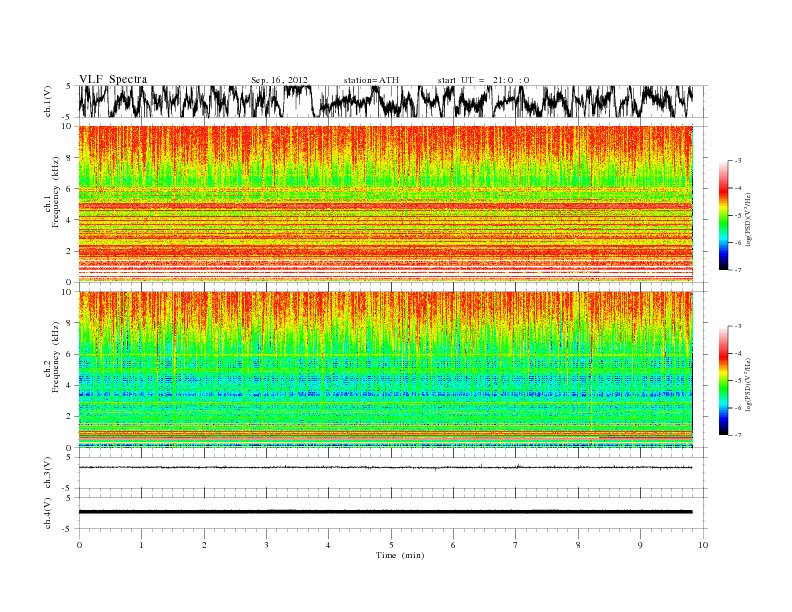Select the "Sep. 16, 2012" date text
This screenshot has width=792, height=612.
point(279,80)
